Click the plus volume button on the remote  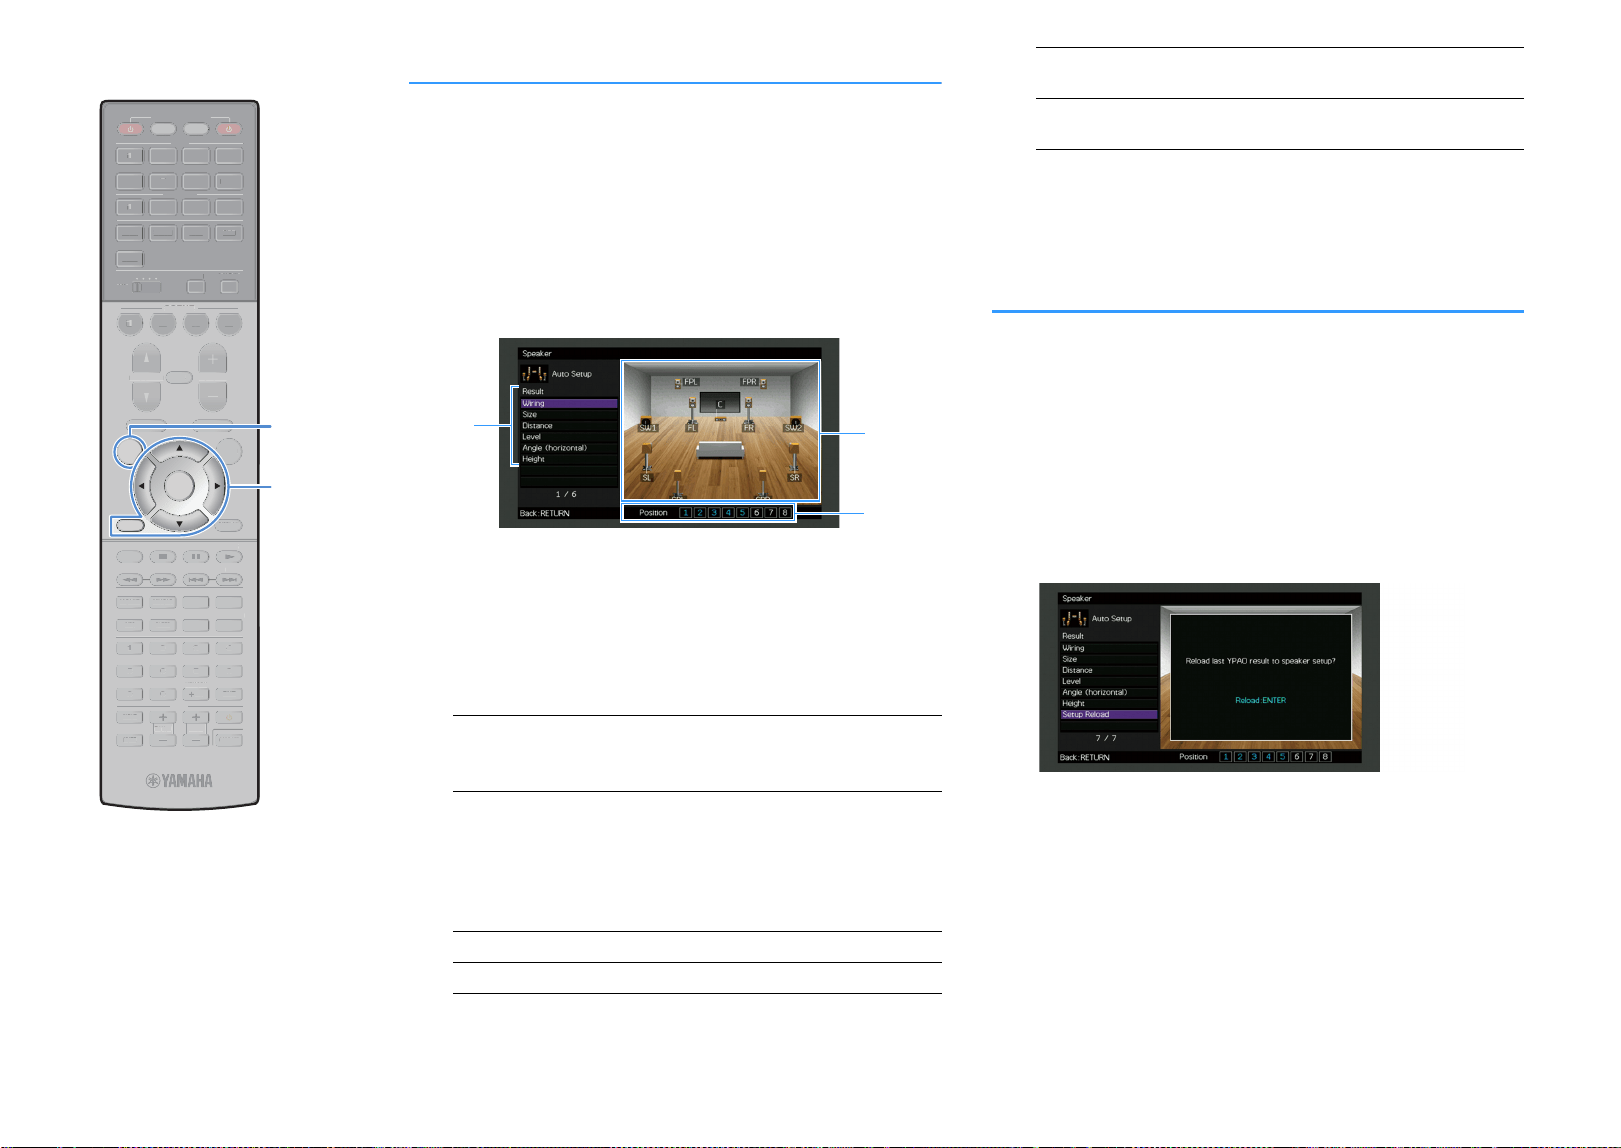tap(212, 359)
